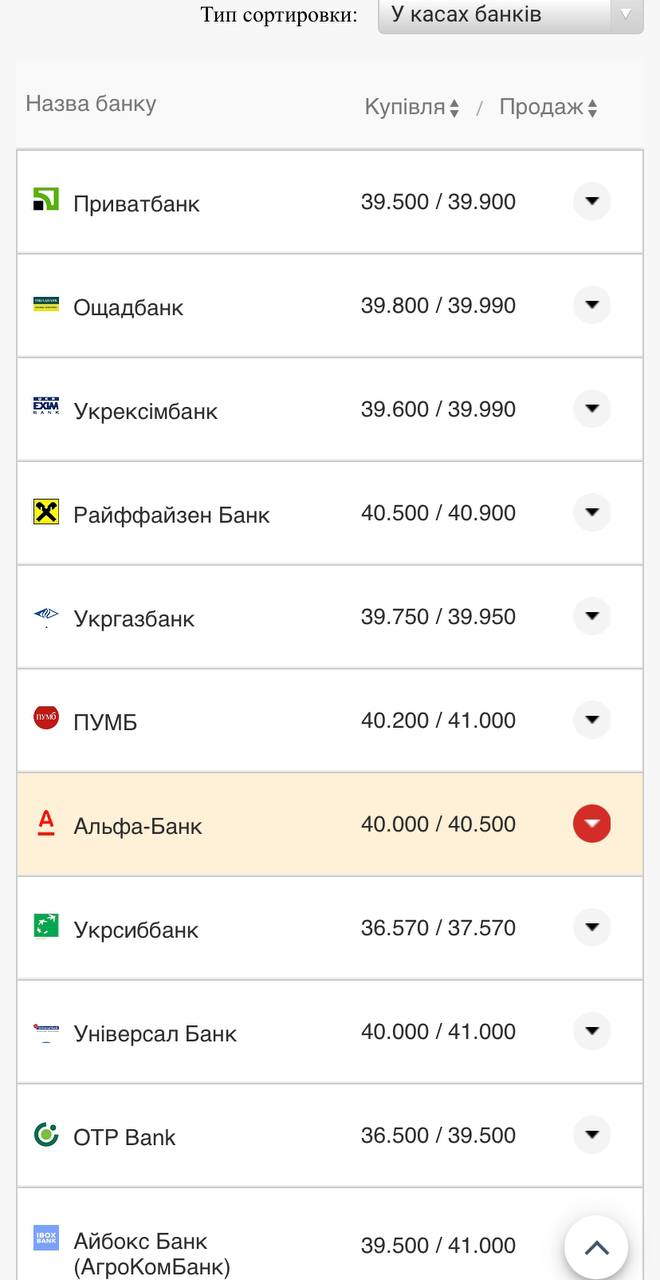Click the ПУМБ red round logo
The height and width of the screenshot is (1280, 660).
[46, 717]
